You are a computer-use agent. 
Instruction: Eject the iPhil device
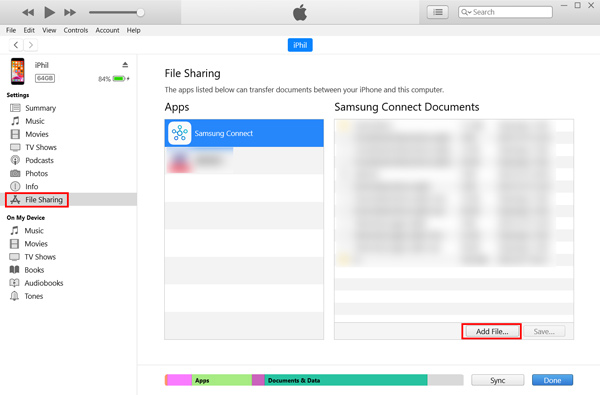pos(125,65)
